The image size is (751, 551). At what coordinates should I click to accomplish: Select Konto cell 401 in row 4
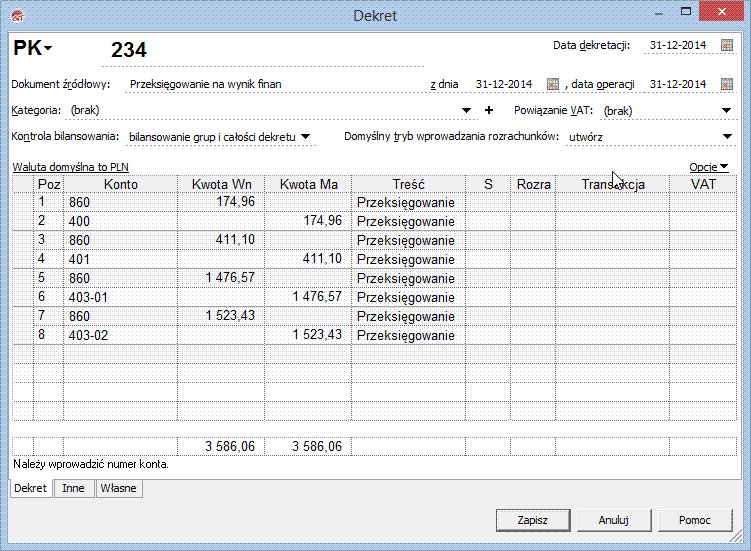(121, 259)
